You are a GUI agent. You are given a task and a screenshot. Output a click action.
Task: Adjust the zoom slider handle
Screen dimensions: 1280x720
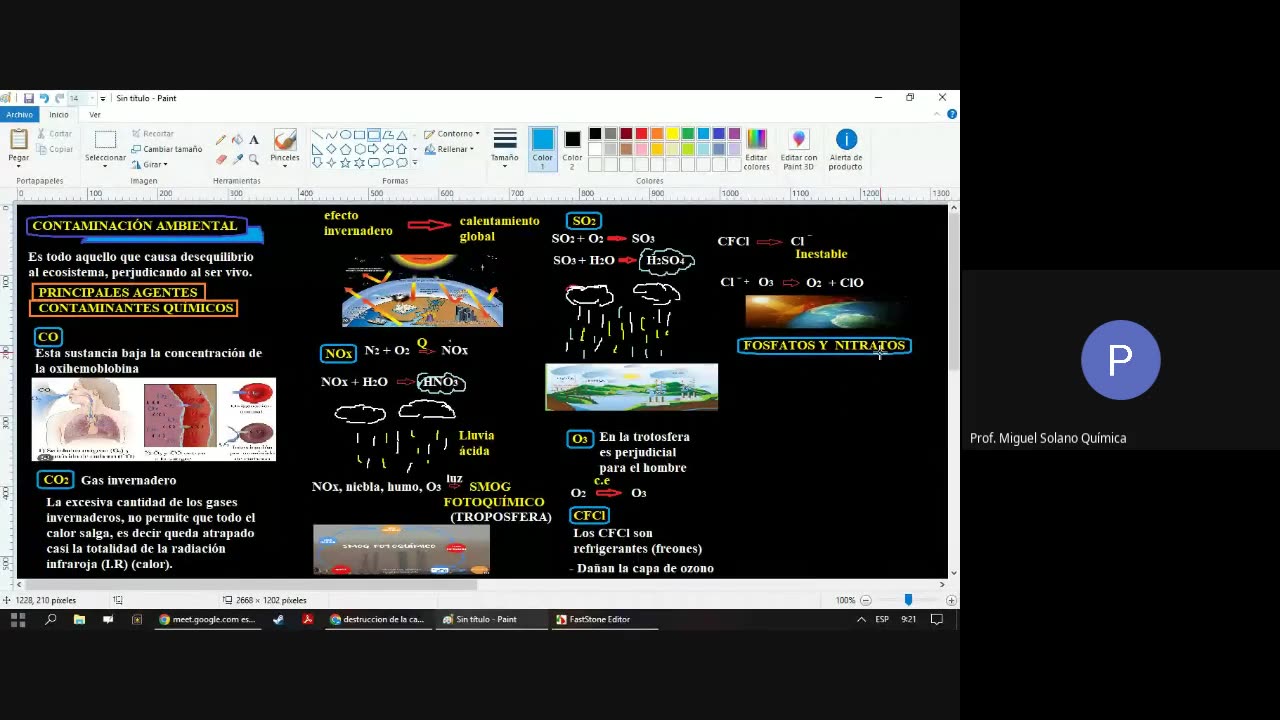(908, 600)
